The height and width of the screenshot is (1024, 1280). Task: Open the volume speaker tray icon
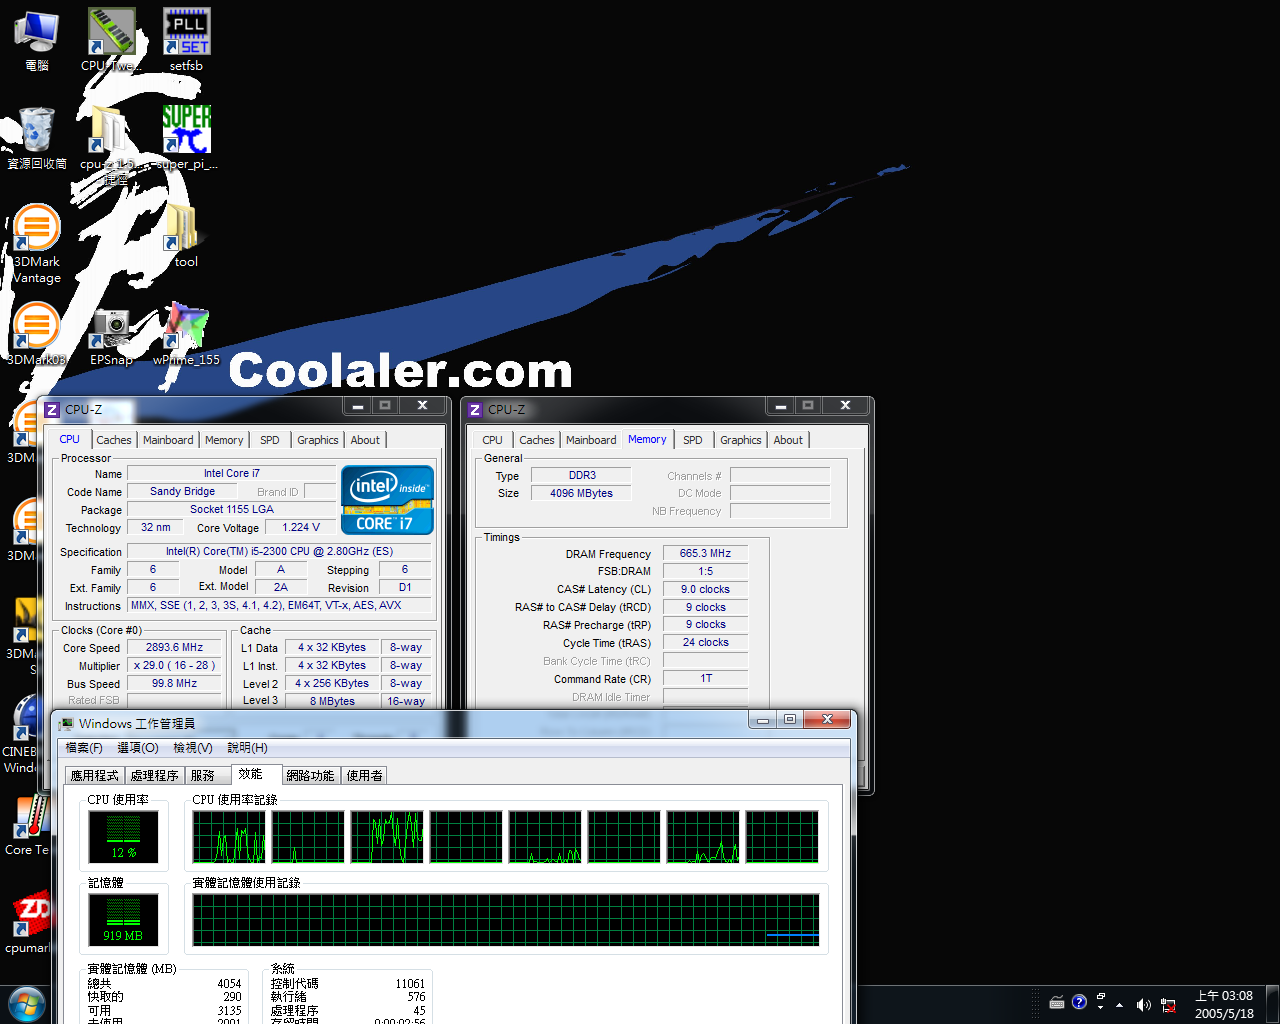coord(1144,1005)
